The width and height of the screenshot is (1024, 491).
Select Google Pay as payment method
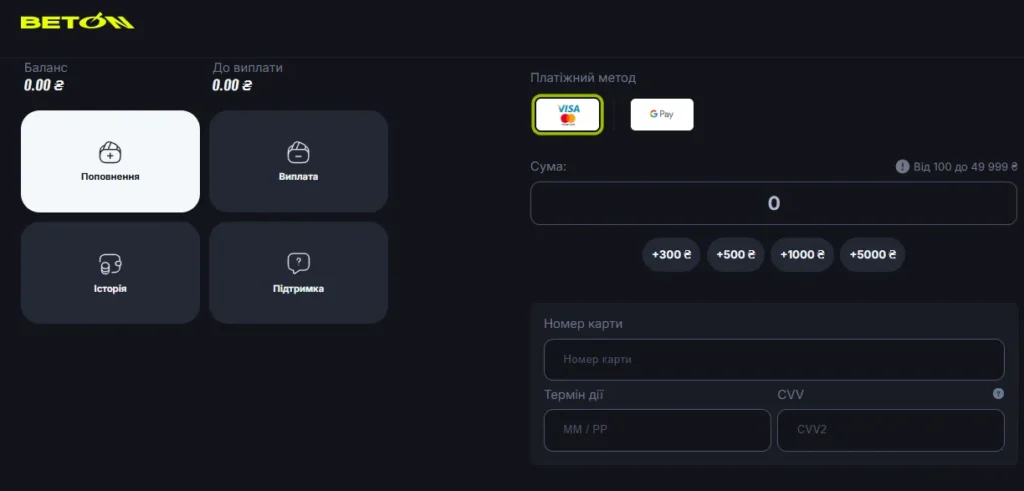[x=661, y=115]
